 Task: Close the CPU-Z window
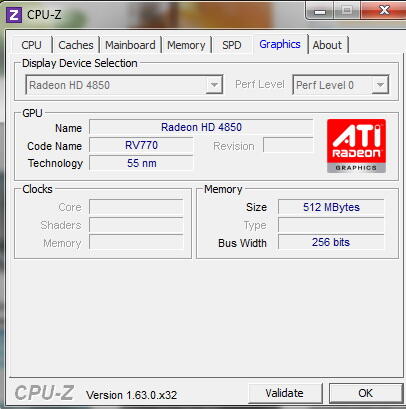tap(383, 11)
